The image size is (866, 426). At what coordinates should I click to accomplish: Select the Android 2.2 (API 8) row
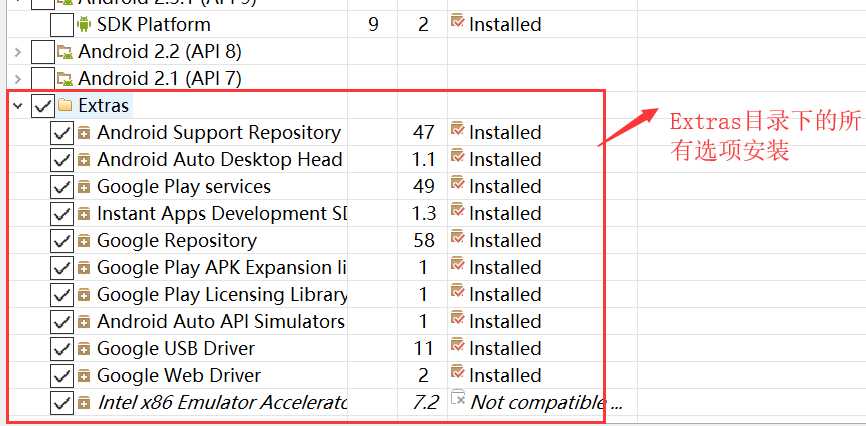pyautogui.click(x=160, y=51)
